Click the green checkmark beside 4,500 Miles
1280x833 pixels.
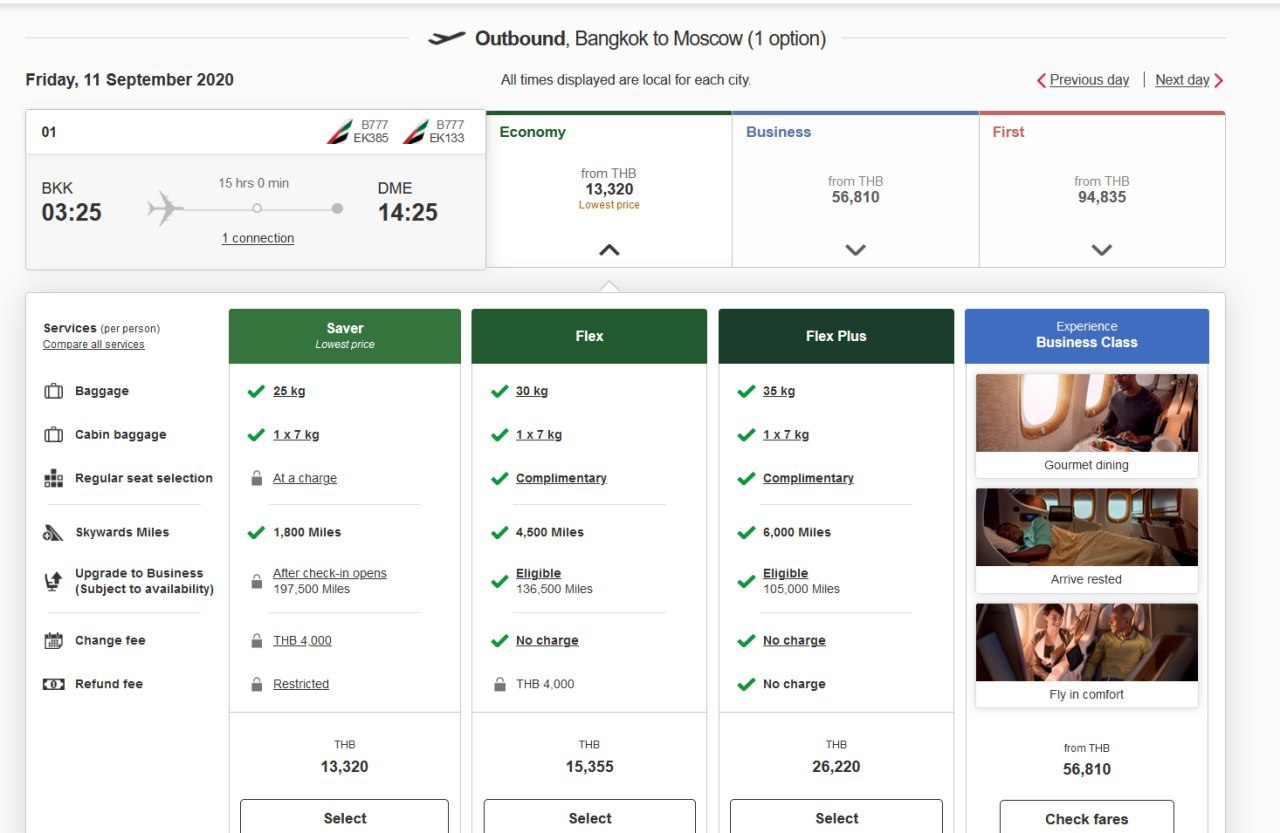point(499,533)
